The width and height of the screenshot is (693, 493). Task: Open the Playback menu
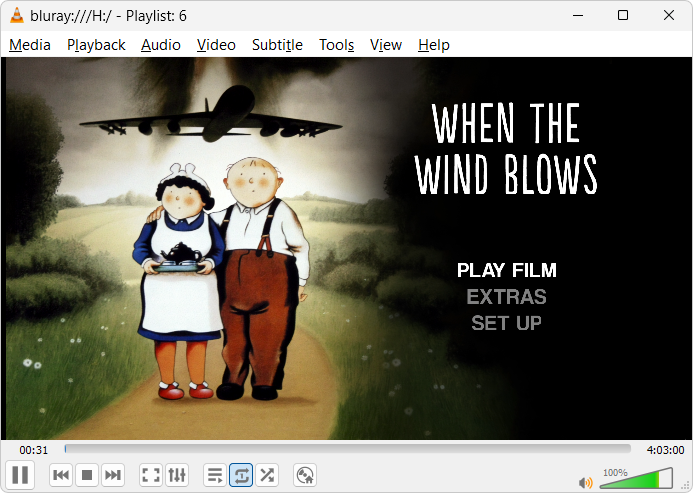pos(96,45)
